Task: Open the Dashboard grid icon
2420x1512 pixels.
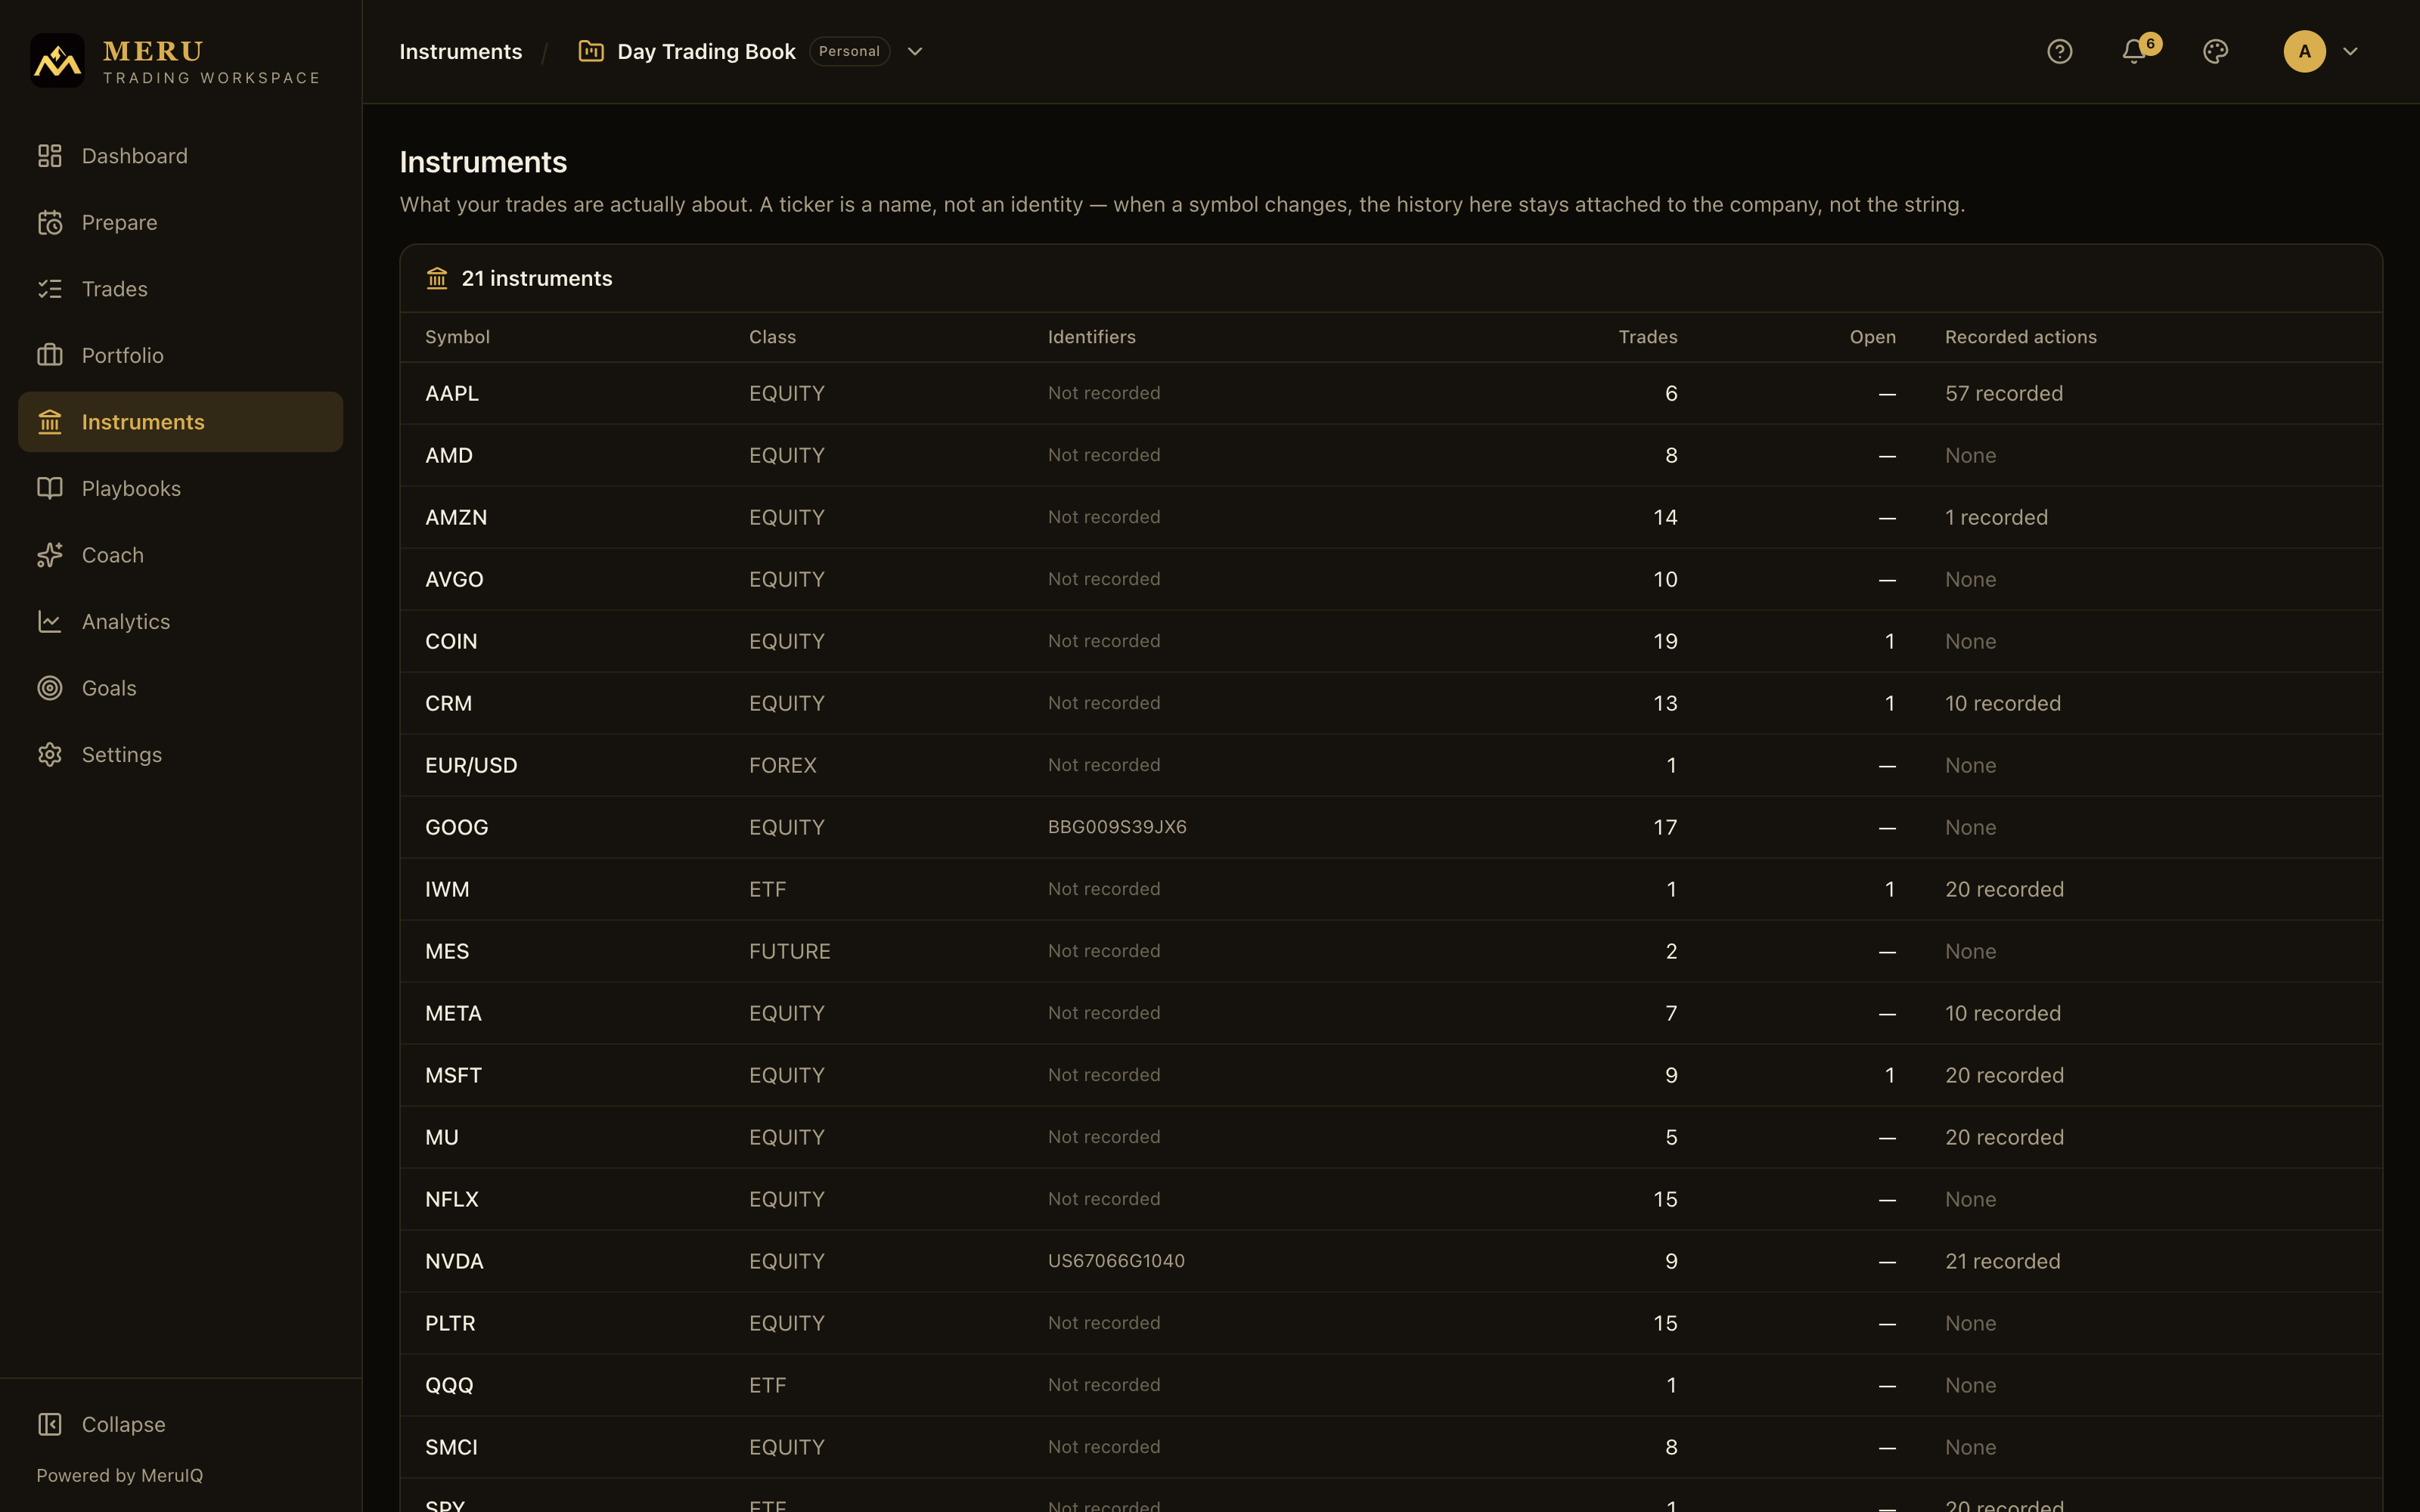Action: coord(50,156)
